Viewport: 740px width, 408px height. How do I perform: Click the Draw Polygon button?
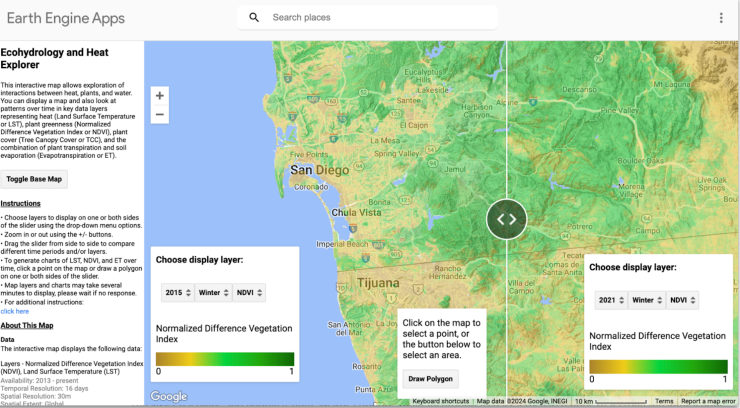[x=430, y=379]
